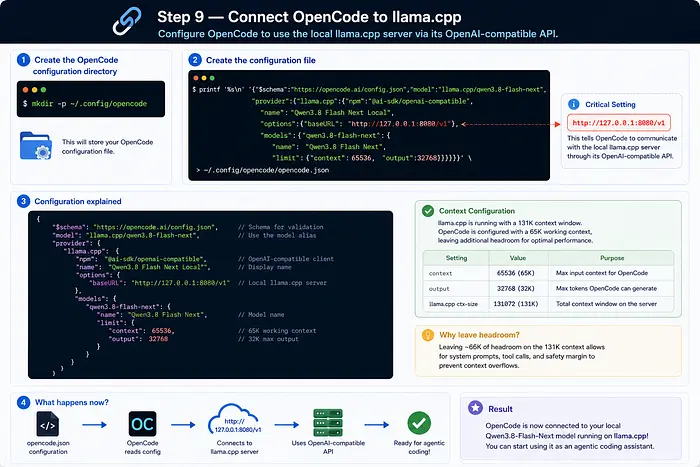Click the 131072 (131K) table cell
Viewport: 700px width, 467px height.
click(x=516, y=304)
